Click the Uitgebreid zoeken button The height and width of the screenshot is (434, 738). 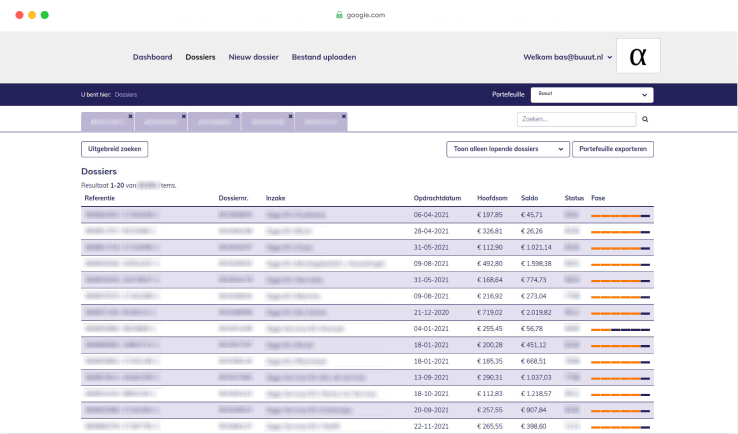coord(114,149)
